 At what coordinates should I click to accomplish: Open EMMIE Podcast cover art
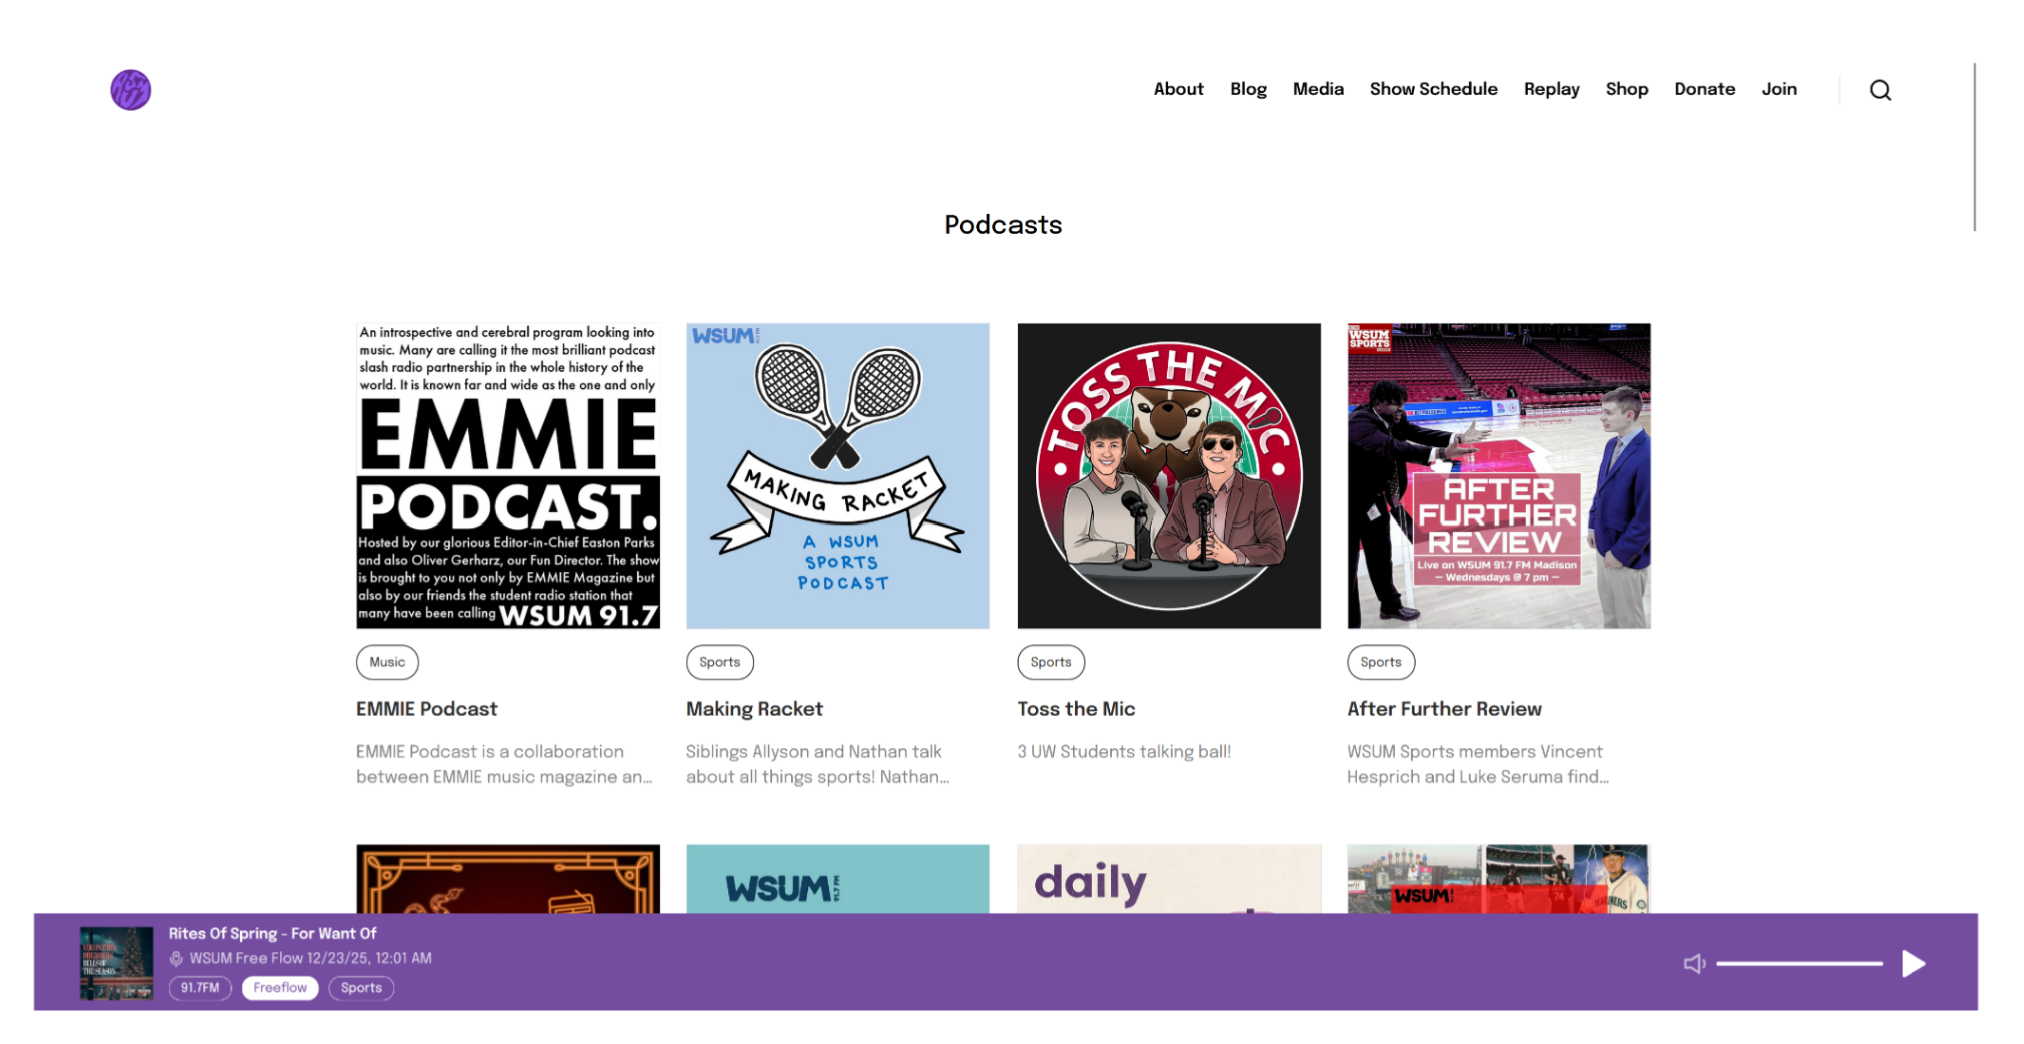[x=508, y=476]
